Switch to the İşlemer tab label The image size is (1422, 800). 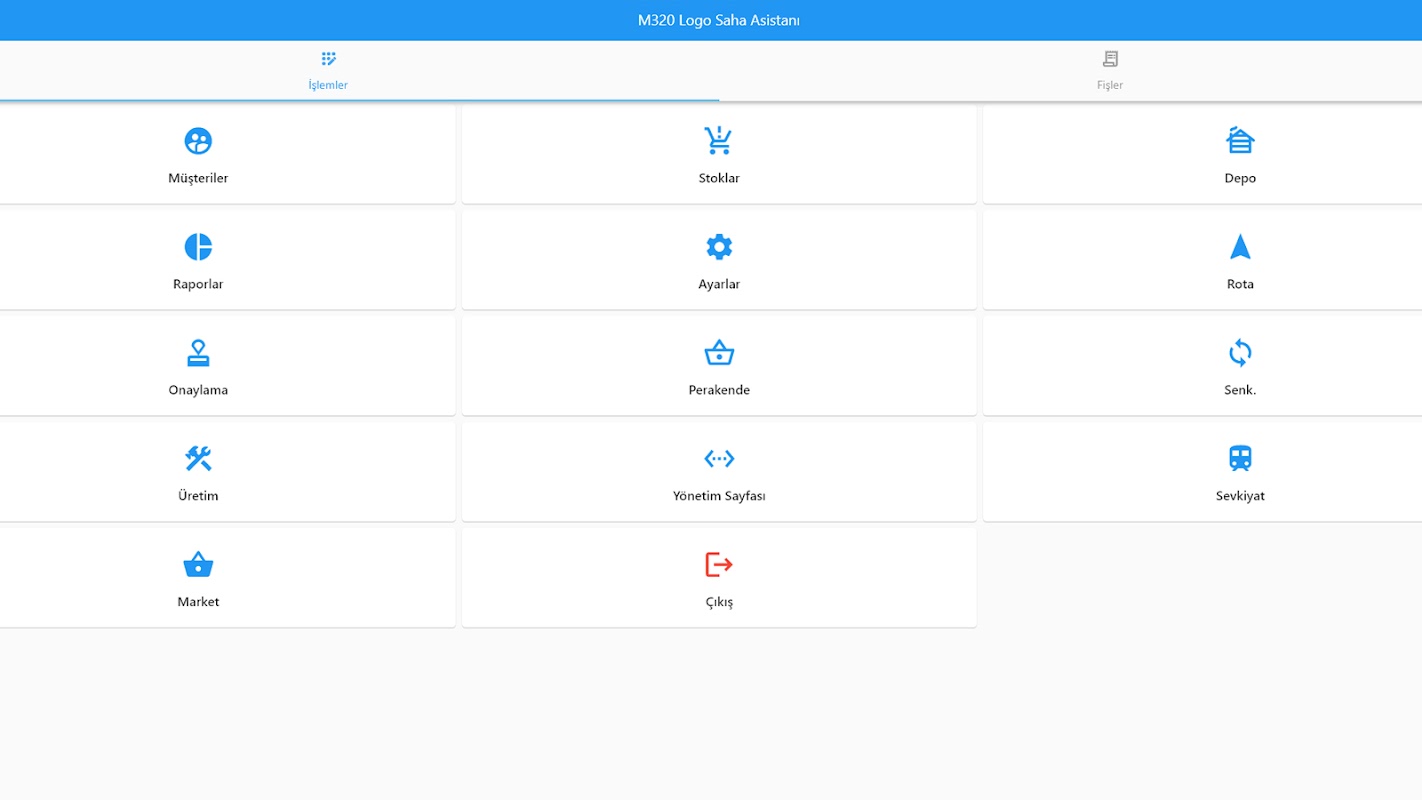click(x=328, y=85)
